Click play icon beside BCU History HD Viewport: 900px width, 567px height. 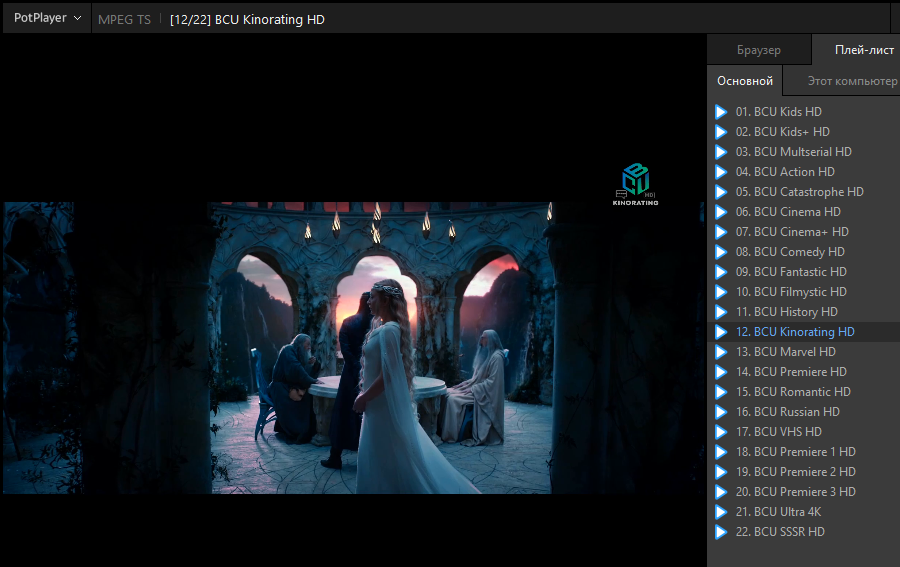[721, 312]
